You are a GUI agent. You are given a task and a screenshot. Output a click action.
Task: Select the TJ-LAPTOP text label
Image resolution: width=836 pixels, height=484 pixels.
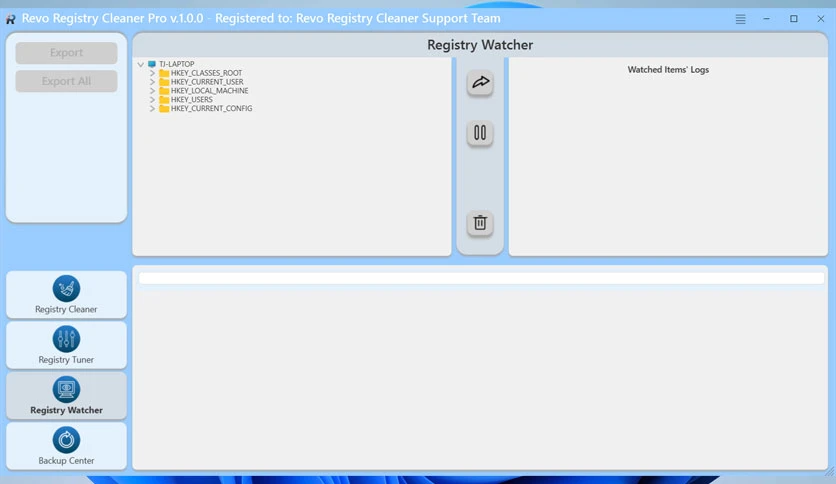pos(176,64)
